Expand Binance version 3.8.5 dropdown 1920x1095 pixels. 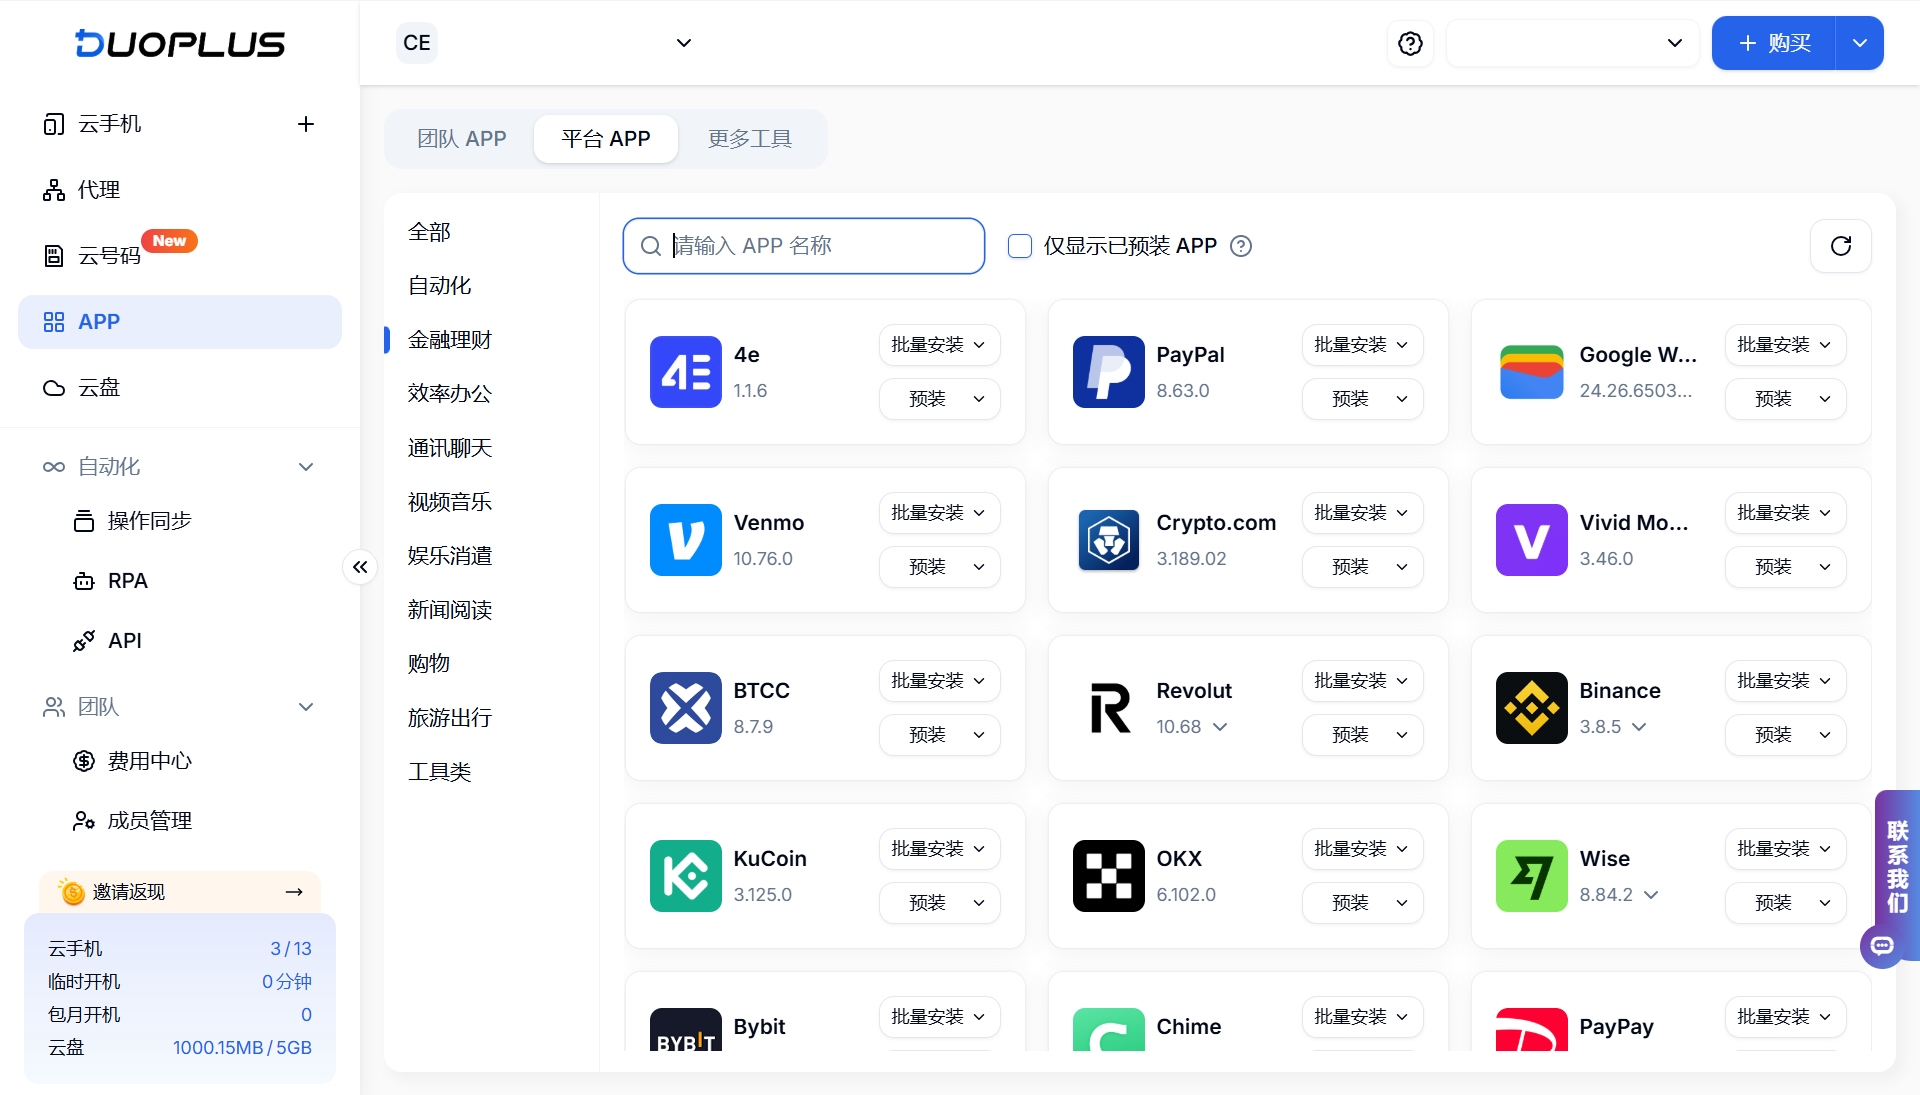1639,727
